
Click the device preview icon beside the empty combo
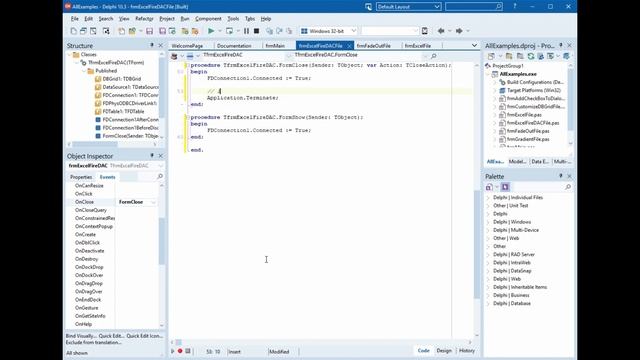[425, 31]
